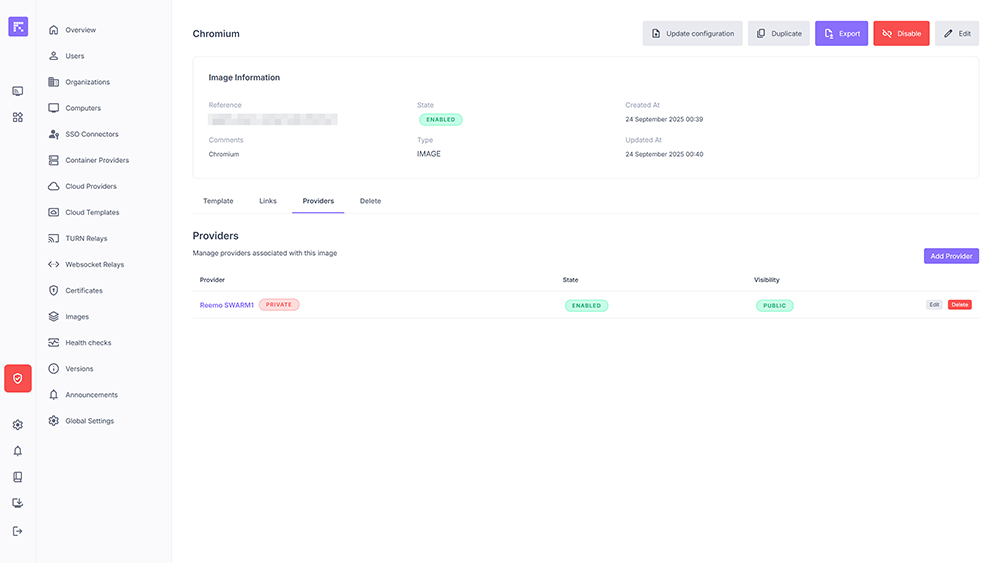The height and width of the screenshot is (563, 1000).
Task: Go to Container Providers in sidebar
Action: pyautogui.click(x=97, y=160)
